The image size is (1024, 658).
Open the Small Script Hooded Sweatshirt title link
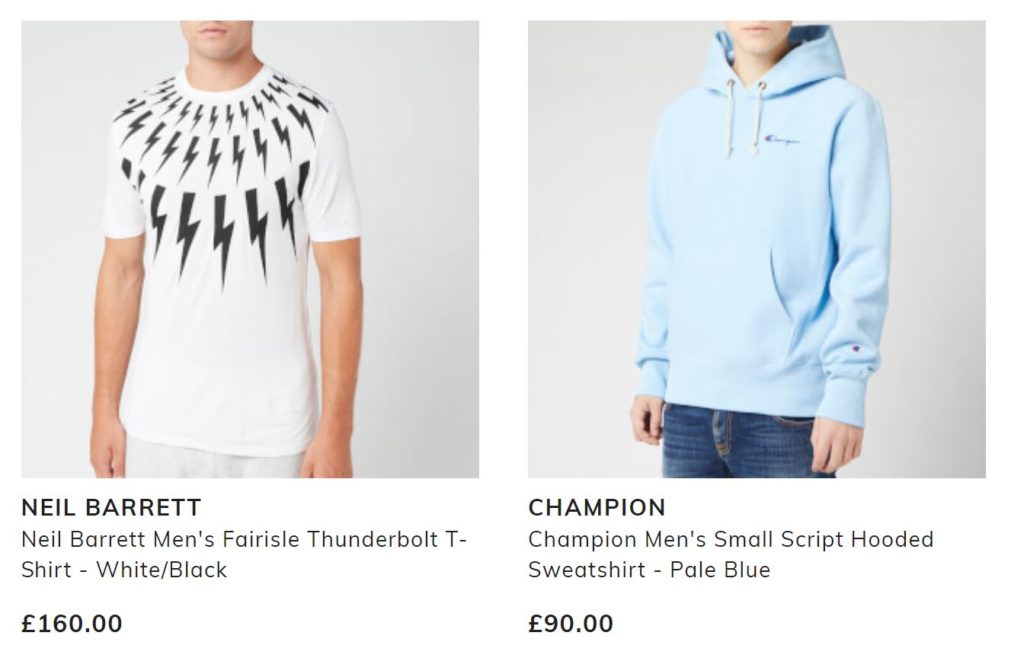click(731, 554)
